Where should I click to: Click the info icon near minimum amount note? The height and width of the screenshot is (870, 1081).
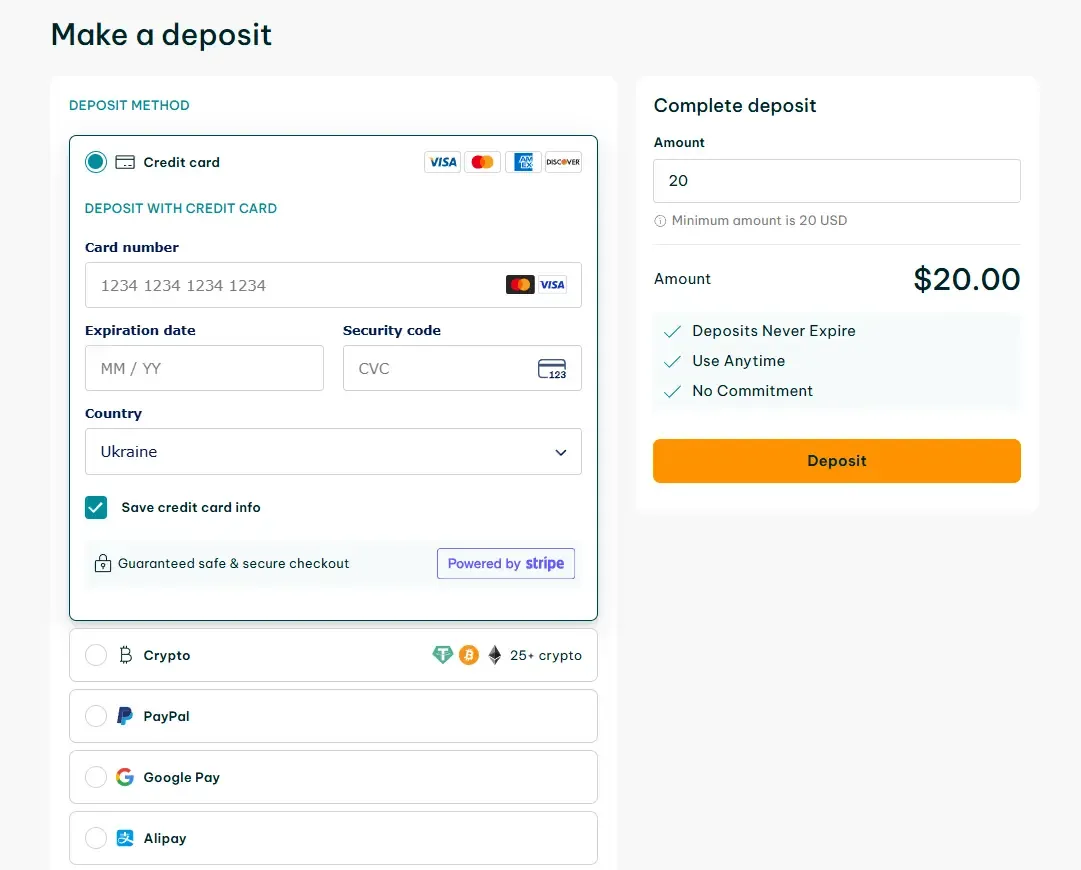(662, 220)
